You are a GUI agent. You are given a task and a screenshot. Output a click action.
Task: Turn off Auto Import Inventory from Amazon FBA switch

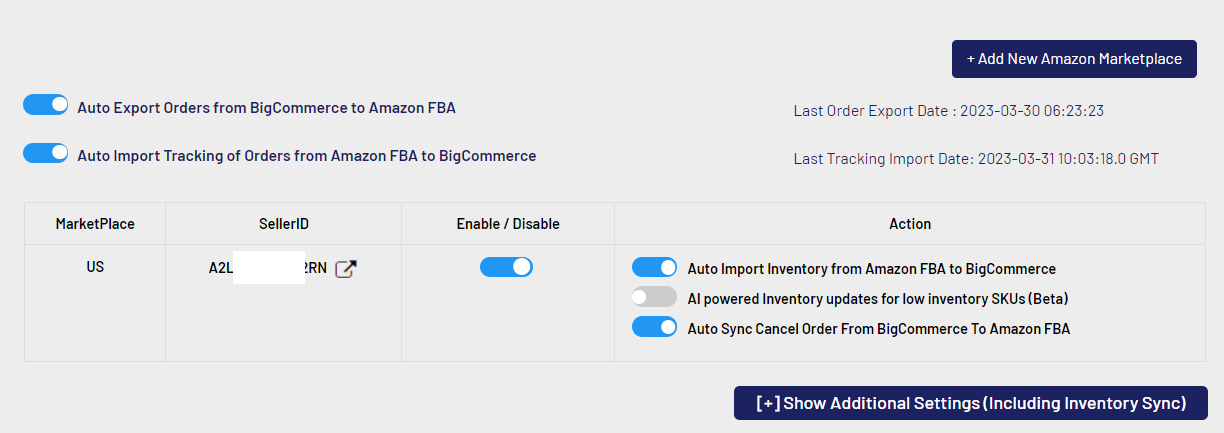coord(655,267)
